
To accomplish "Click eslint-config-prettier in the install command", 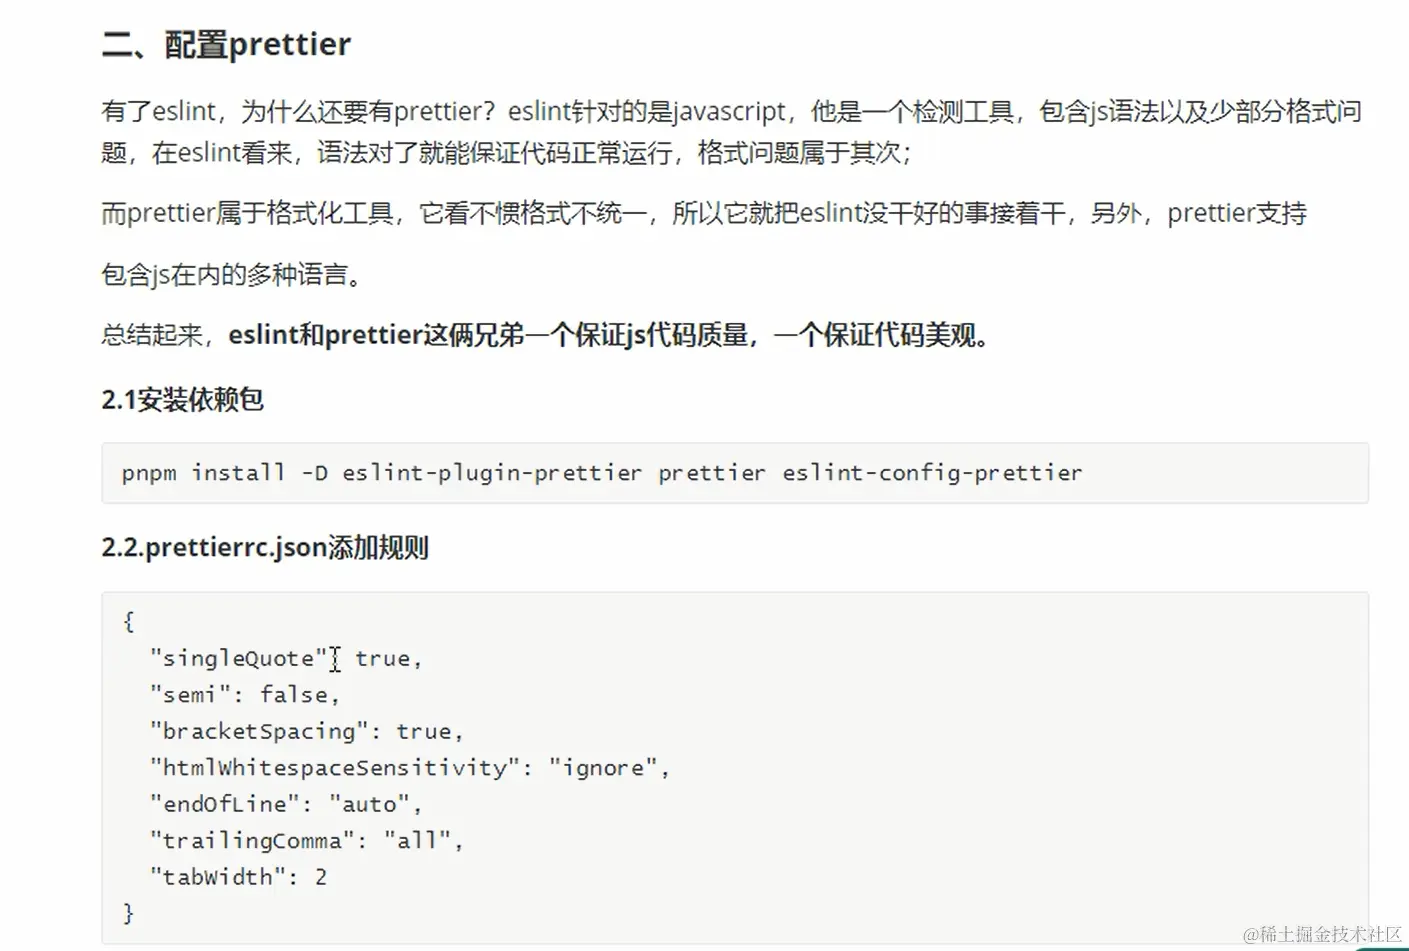I will point(931,473).
